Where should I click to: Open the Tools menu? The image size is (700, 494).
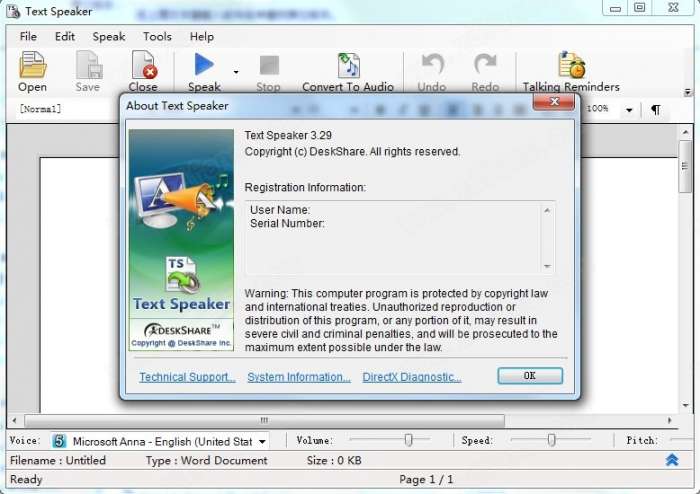[x=157, y=37]
